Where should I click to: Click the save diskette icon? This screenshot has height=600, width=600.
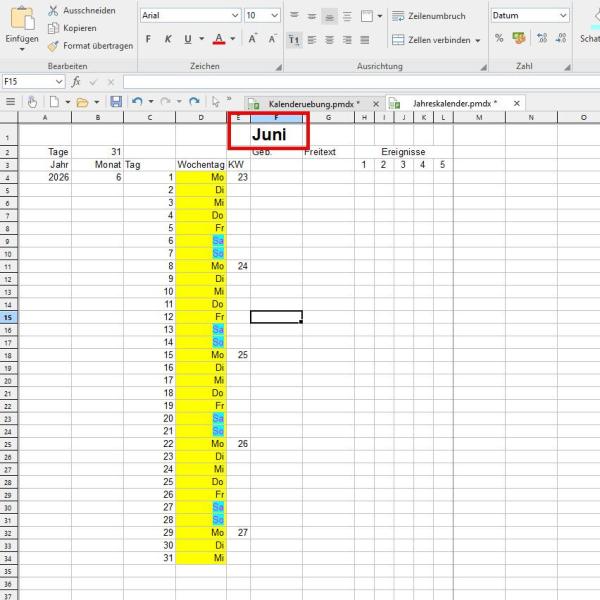(x=116, y=102)
